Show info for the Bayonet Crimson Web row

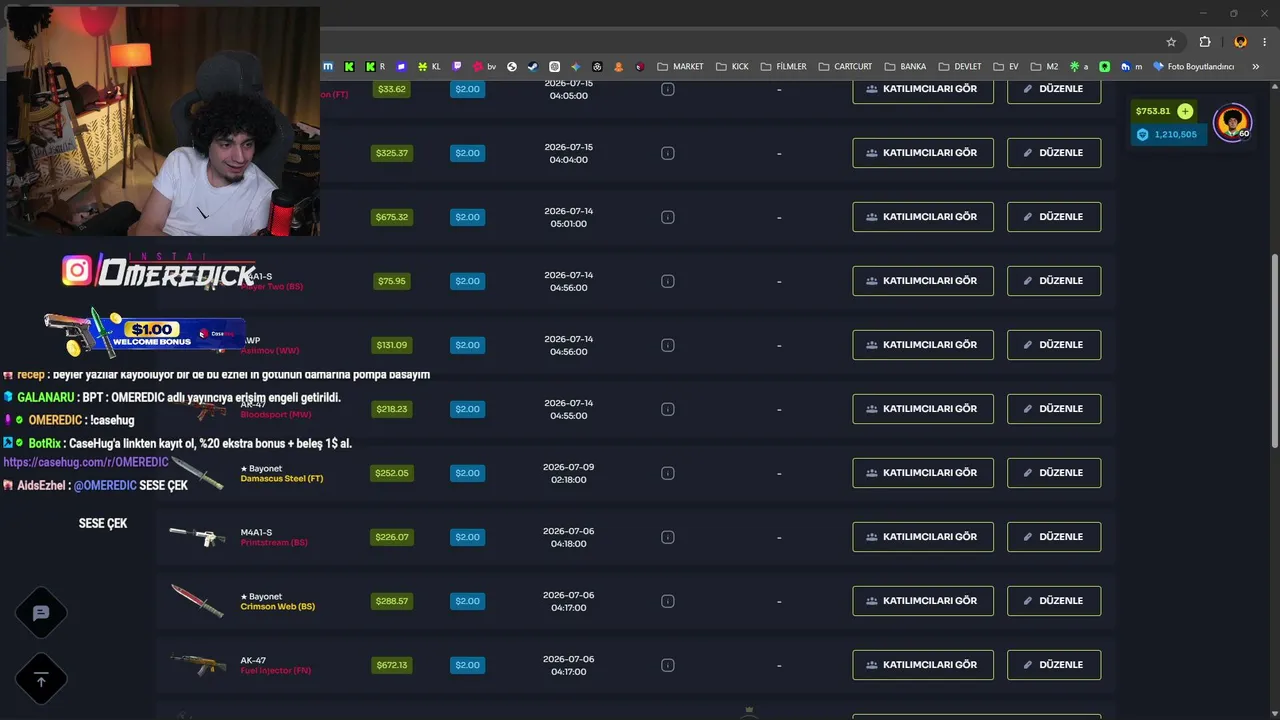668,601
